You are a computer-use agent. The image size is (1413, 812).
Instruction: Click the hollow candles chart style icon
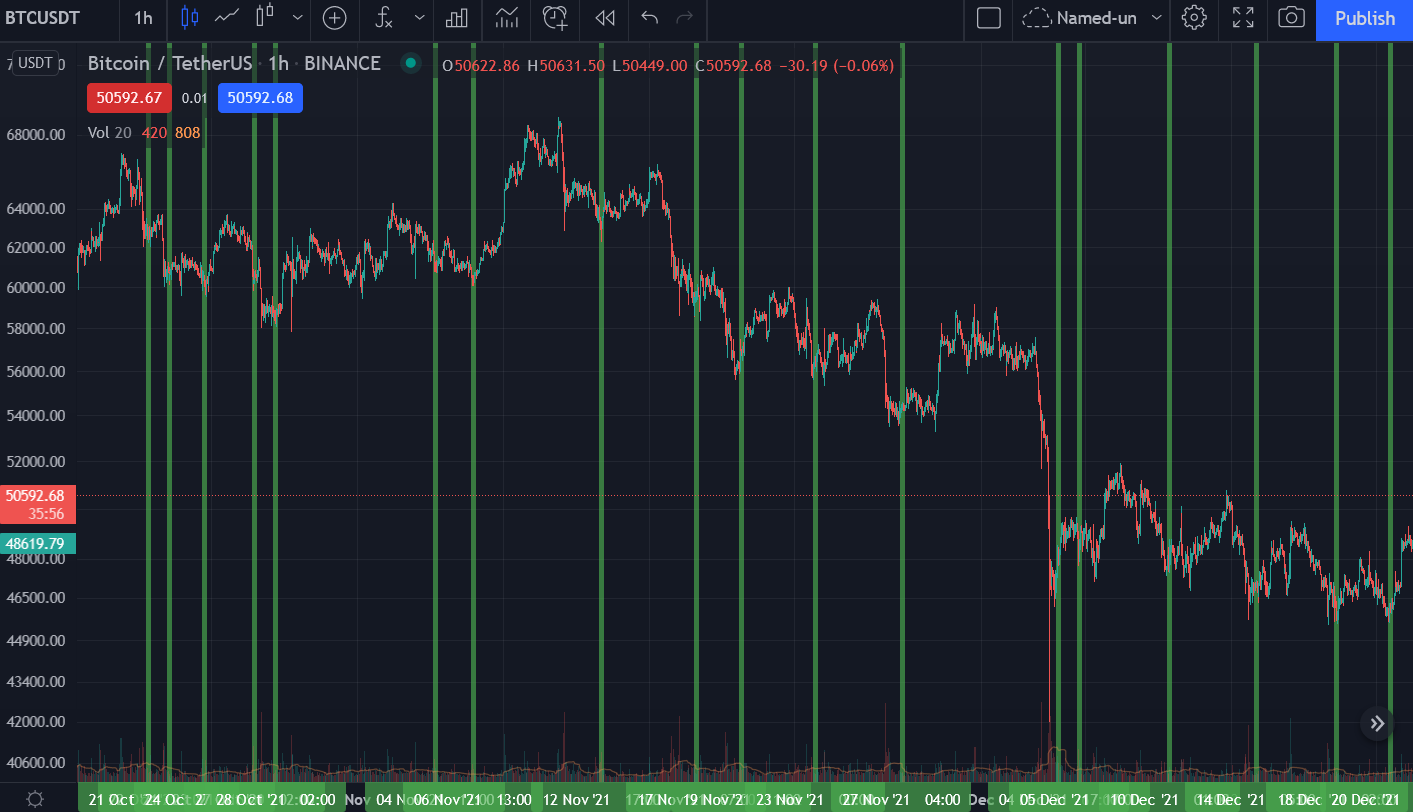coord(264,18)
